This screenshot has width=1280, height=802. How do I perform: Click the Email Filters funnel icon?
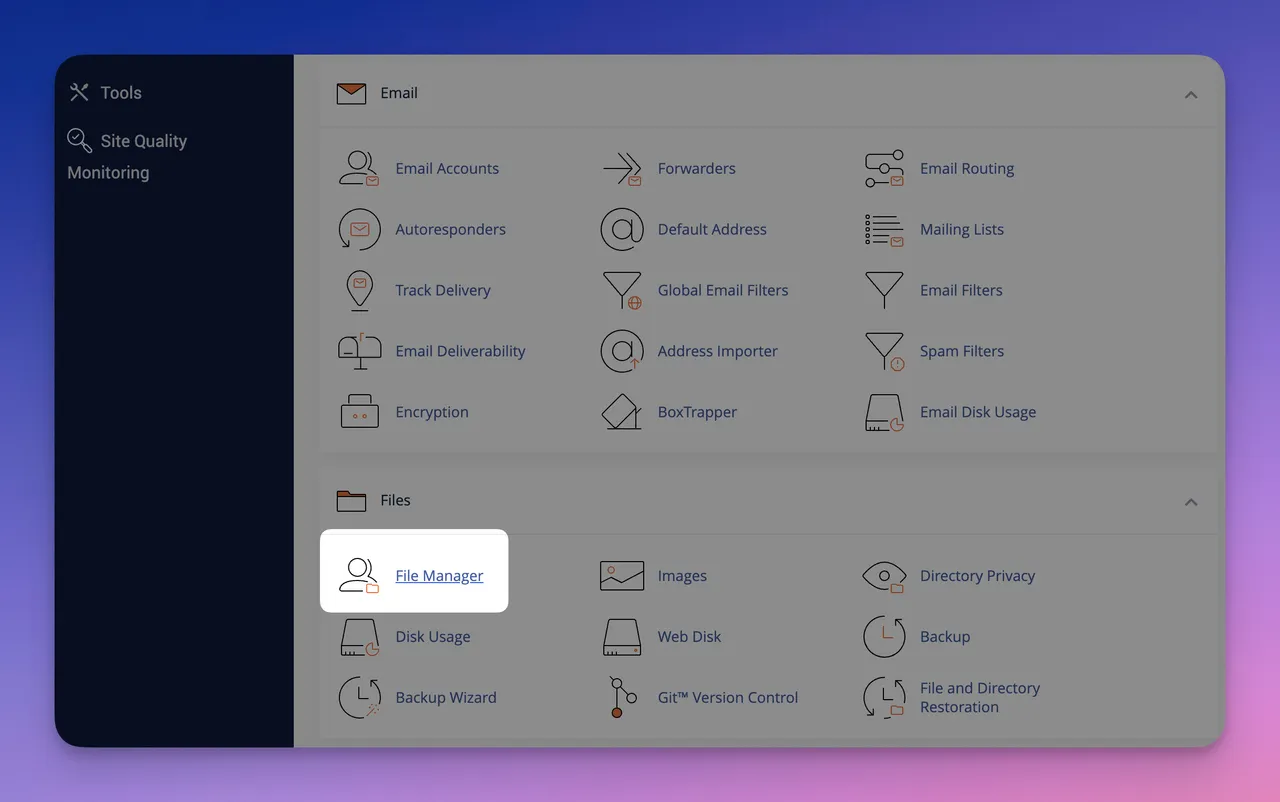pyautogui.click(x=884, y=291)
